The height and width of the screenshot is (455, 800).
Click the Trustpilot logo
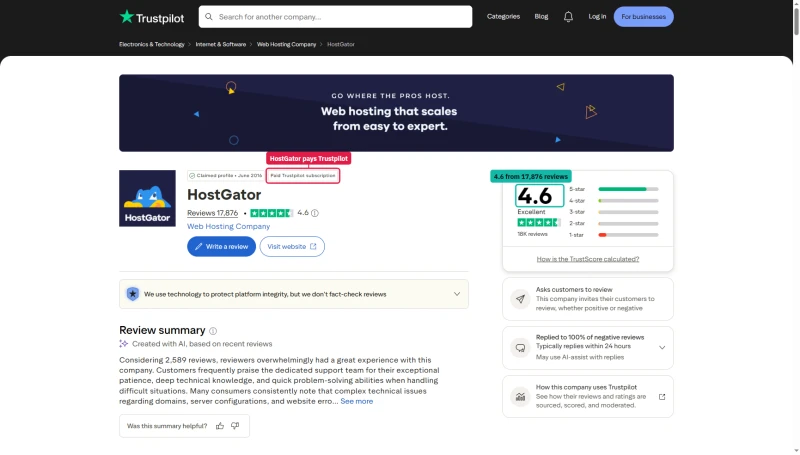[x=152, y=17]
